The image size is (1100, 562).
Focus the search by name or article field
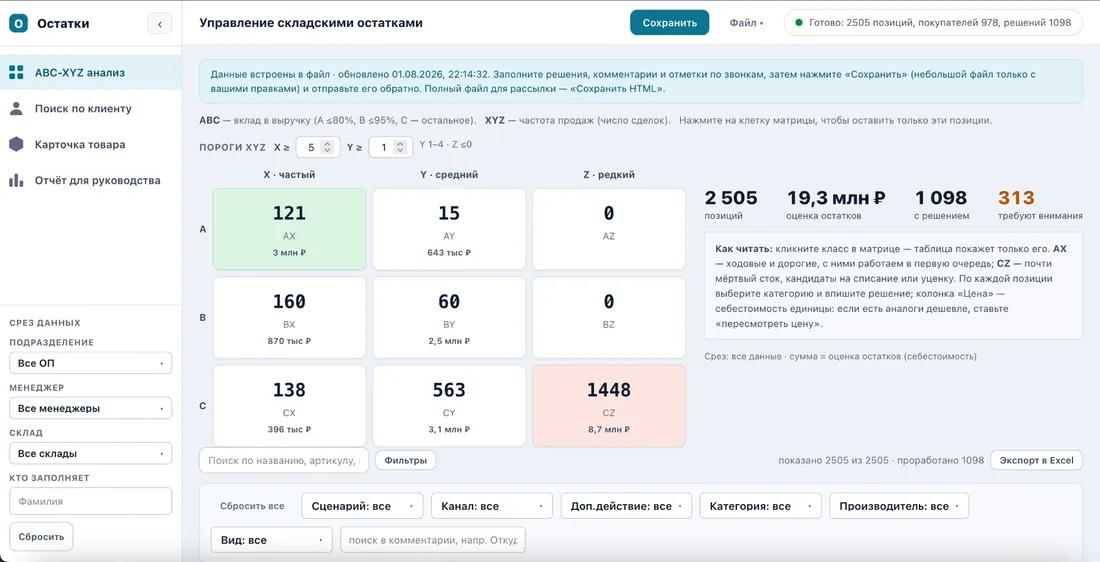point(284,460)
